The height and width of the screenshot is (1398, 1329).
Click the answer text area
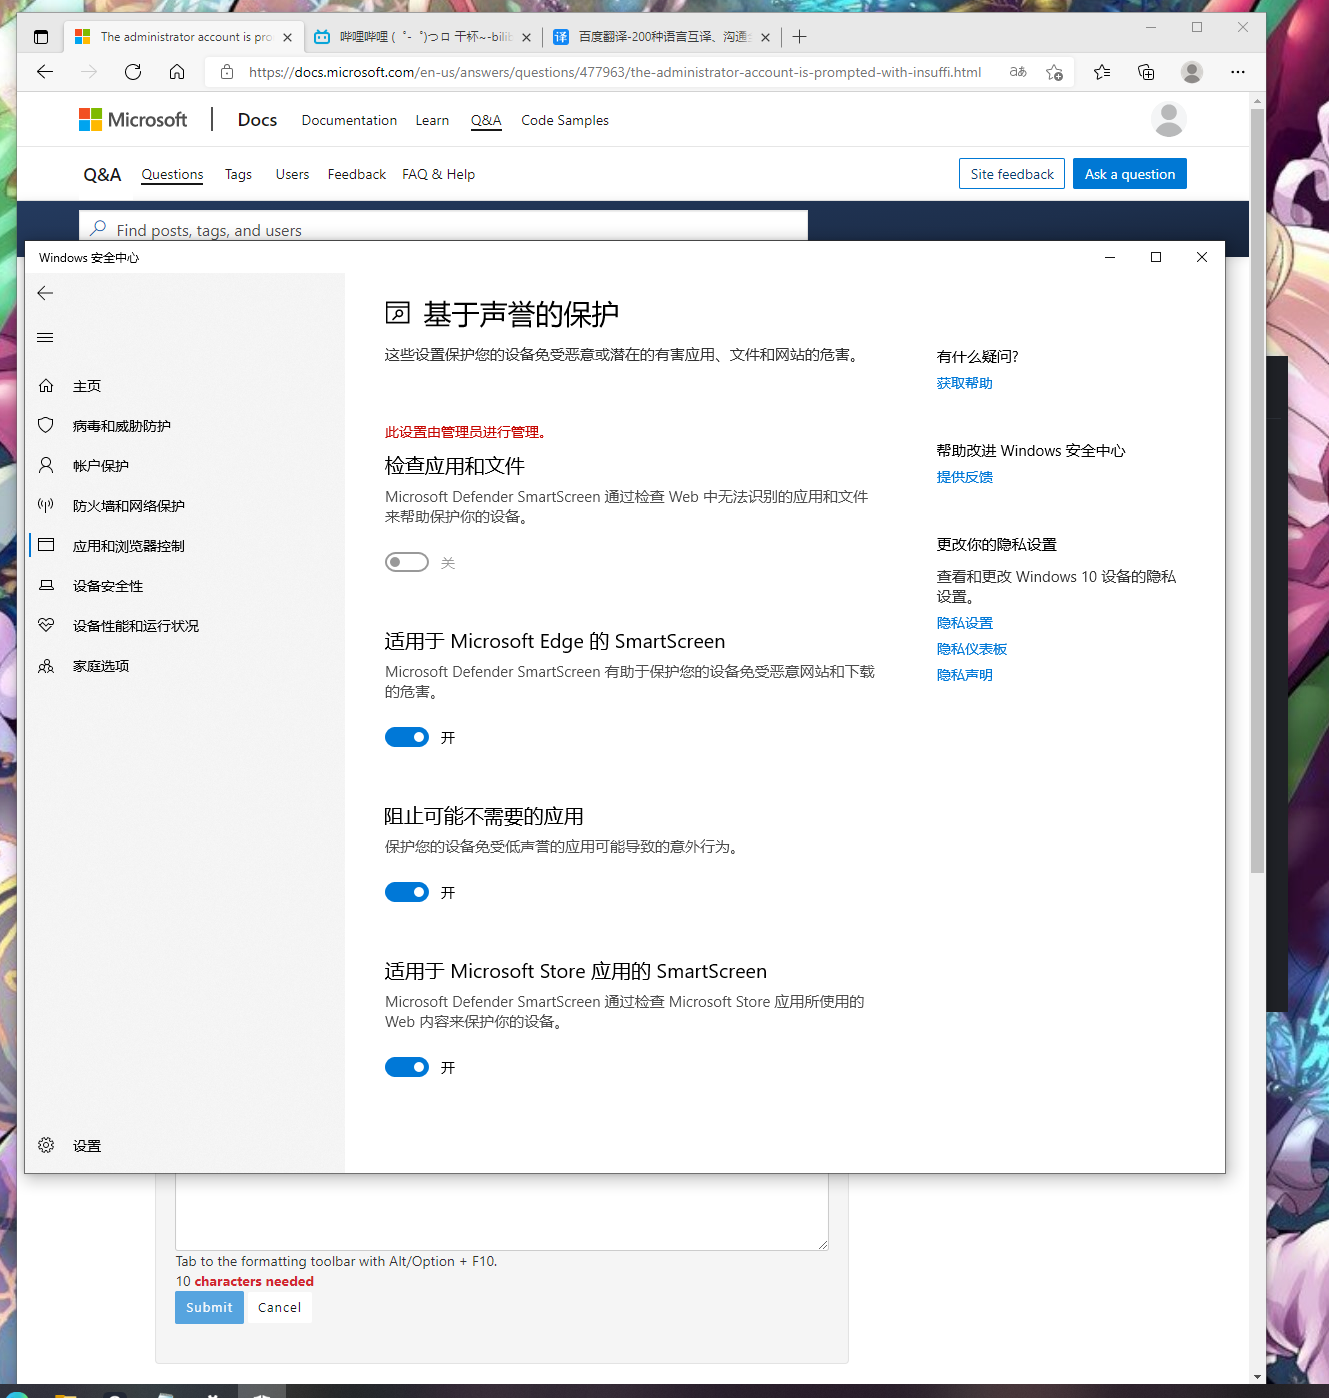point(502,1211)
